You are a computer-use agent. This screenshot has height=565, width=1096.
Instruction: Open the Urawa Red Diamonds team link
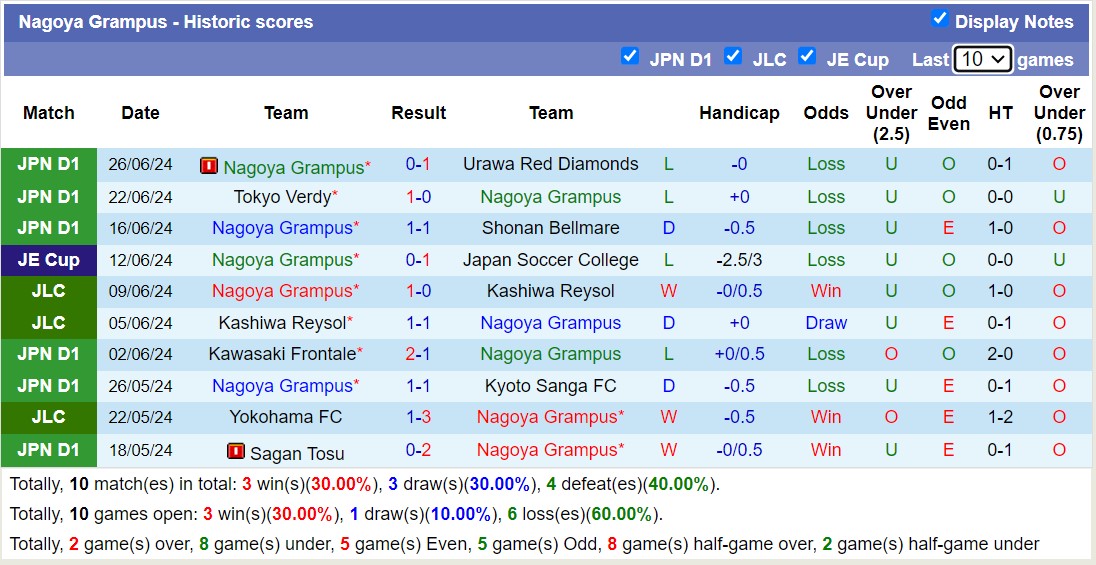click(x=550, y=164)
